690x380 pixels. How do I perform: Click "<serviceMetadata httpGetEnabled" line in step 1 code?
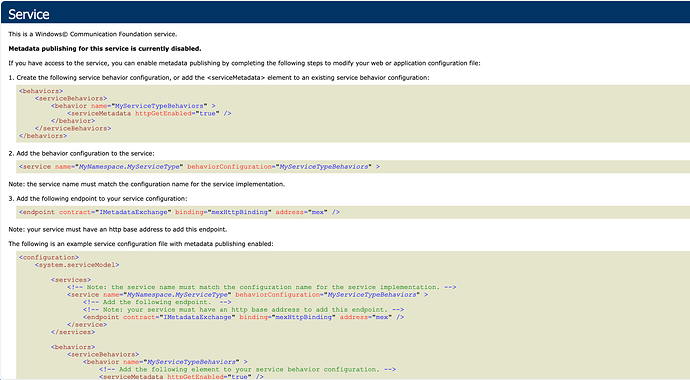pos(149,113)
